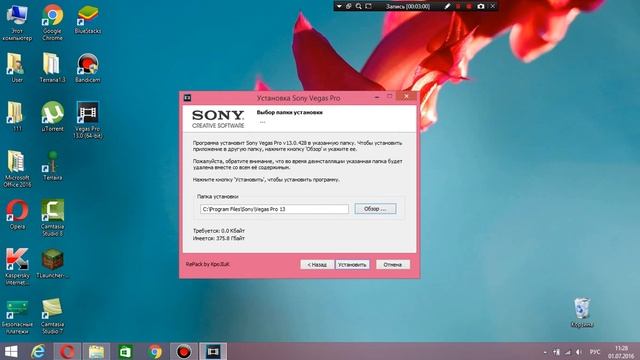640x360 pixels.
Task: Click the Запись timer text on recording bar
Action: [408, 7]
